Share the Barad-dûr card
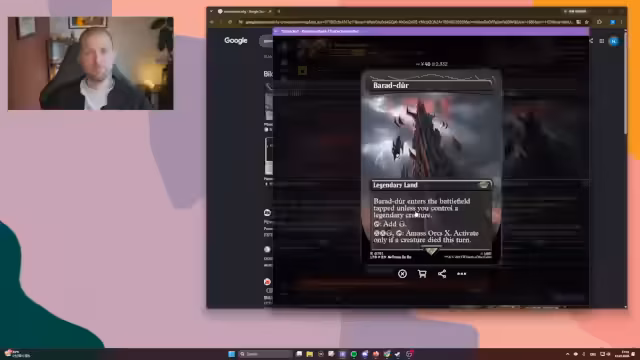 [442, 274]
